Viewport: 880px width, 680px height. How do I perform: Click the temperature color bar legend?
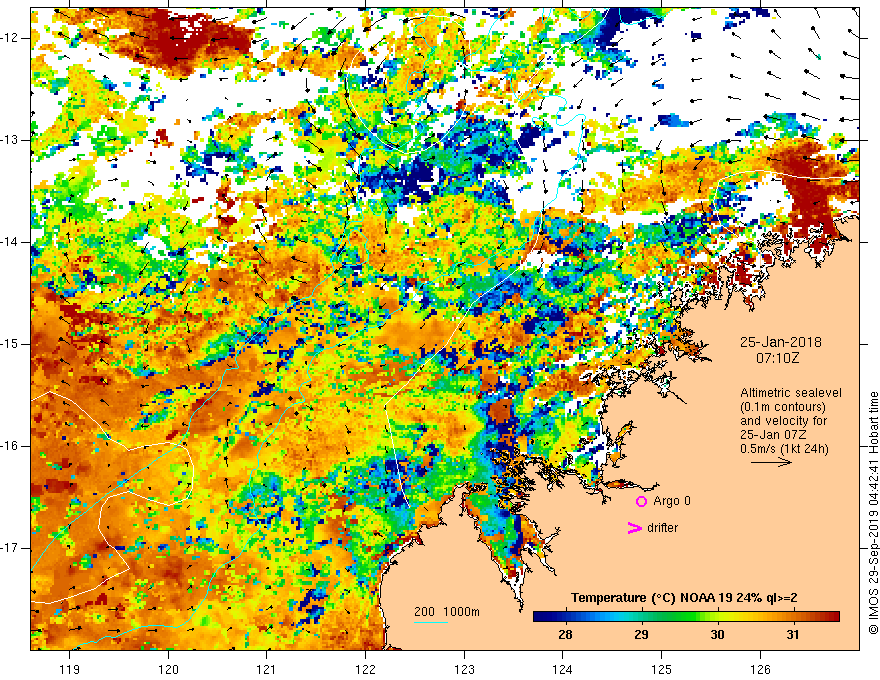click(x=686, y=617)
